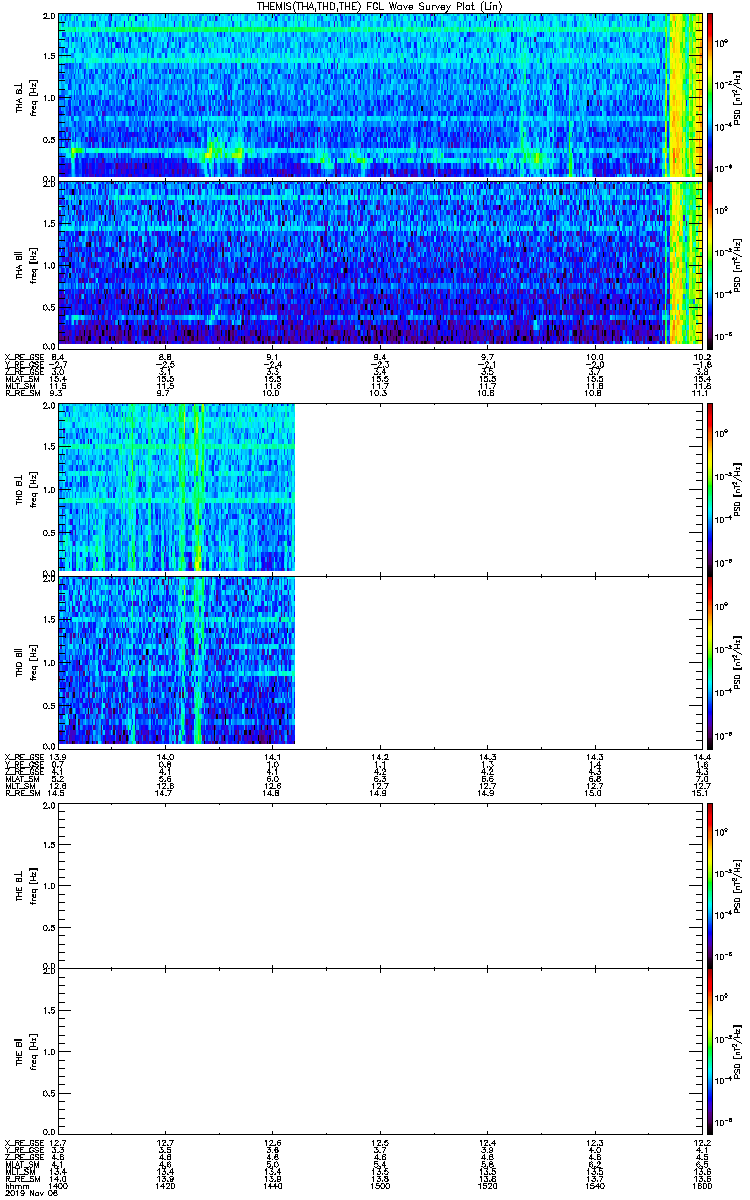Click the THA BL PSD color bar
The height and width of the screenshot is (1200, 750).
709,96
